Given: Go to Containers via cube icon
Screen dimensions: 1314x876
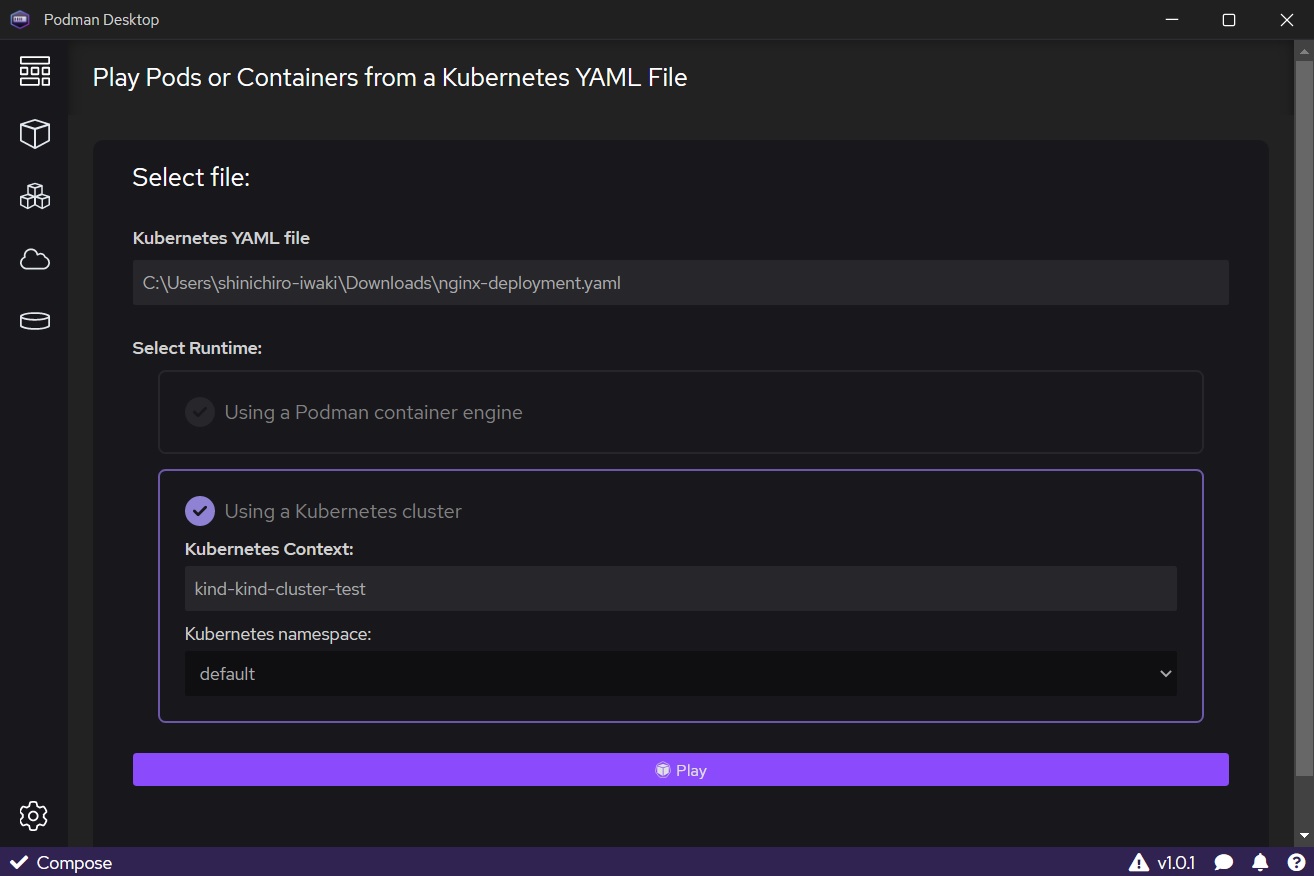Looking at the screenshot, I should point(34,134).
